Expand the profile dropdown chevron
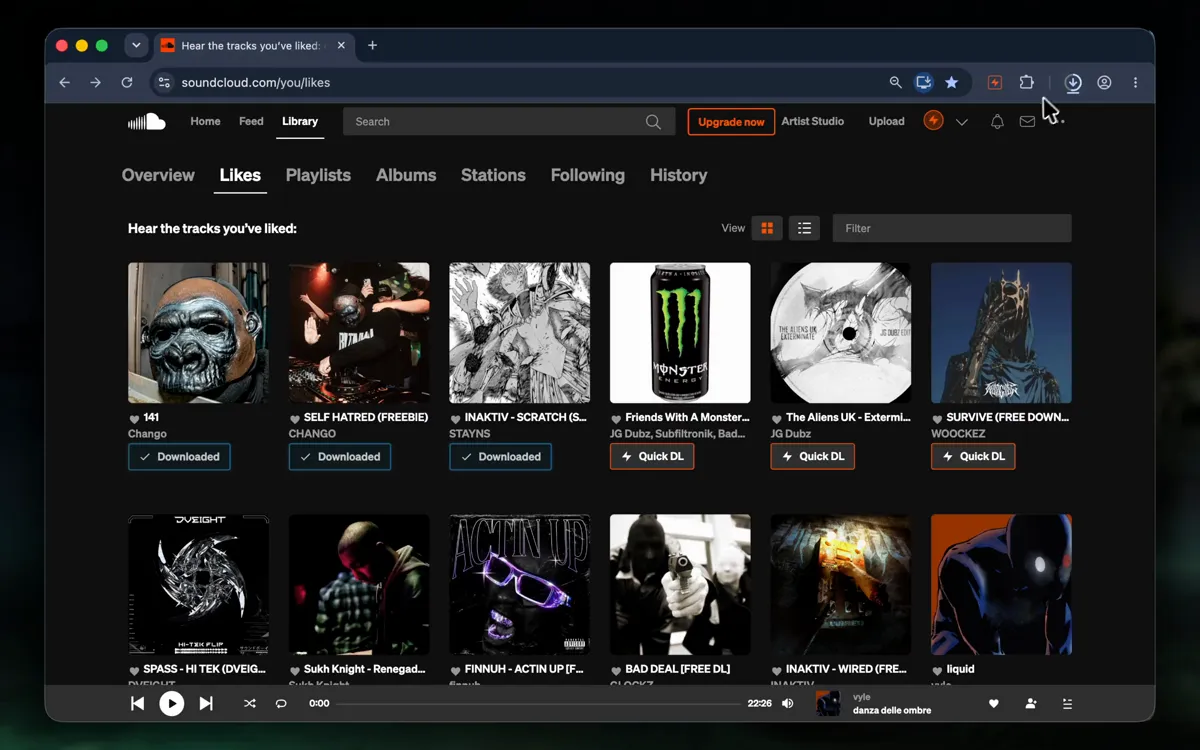The image size is (1200, 750). tap(962, 122)
